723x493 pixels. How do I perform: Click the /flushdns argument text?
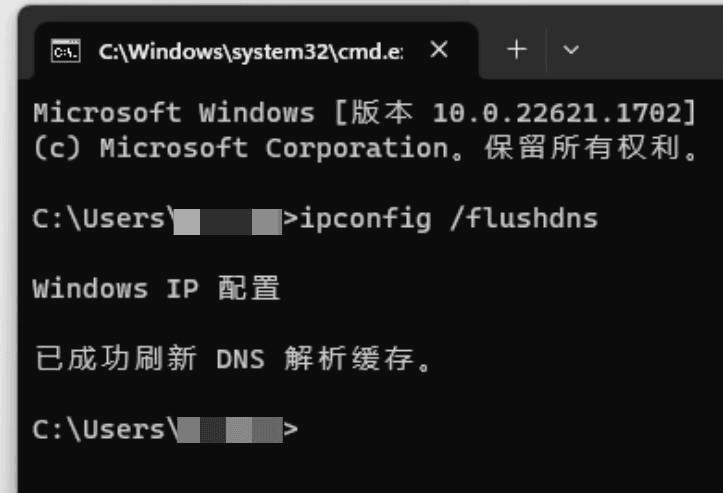524,218
